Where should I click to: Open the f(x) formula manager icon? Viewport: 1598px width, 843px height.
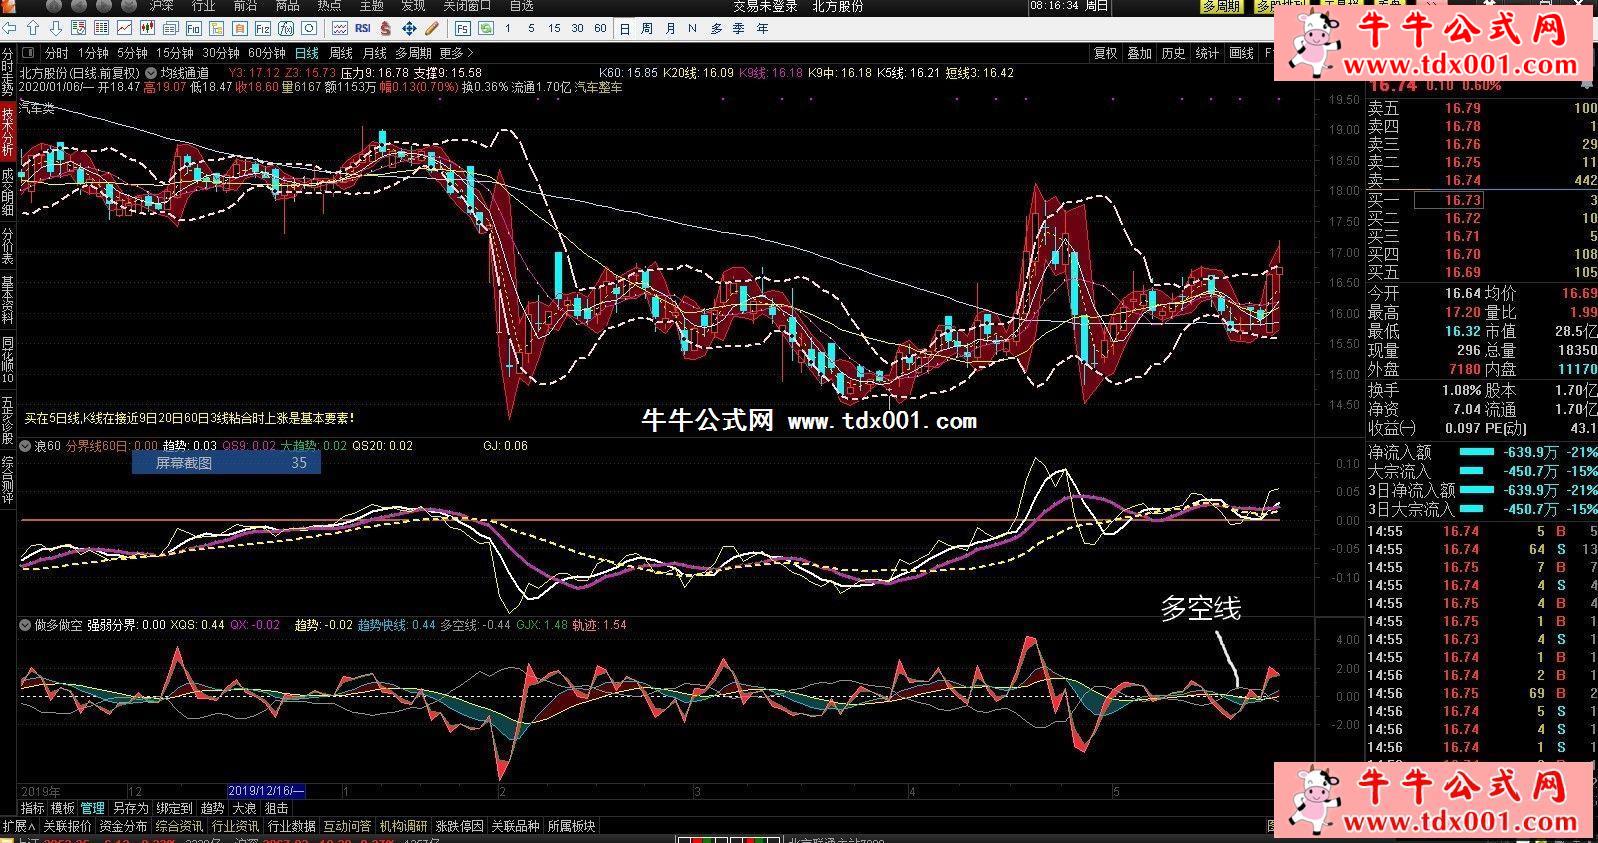288,29
